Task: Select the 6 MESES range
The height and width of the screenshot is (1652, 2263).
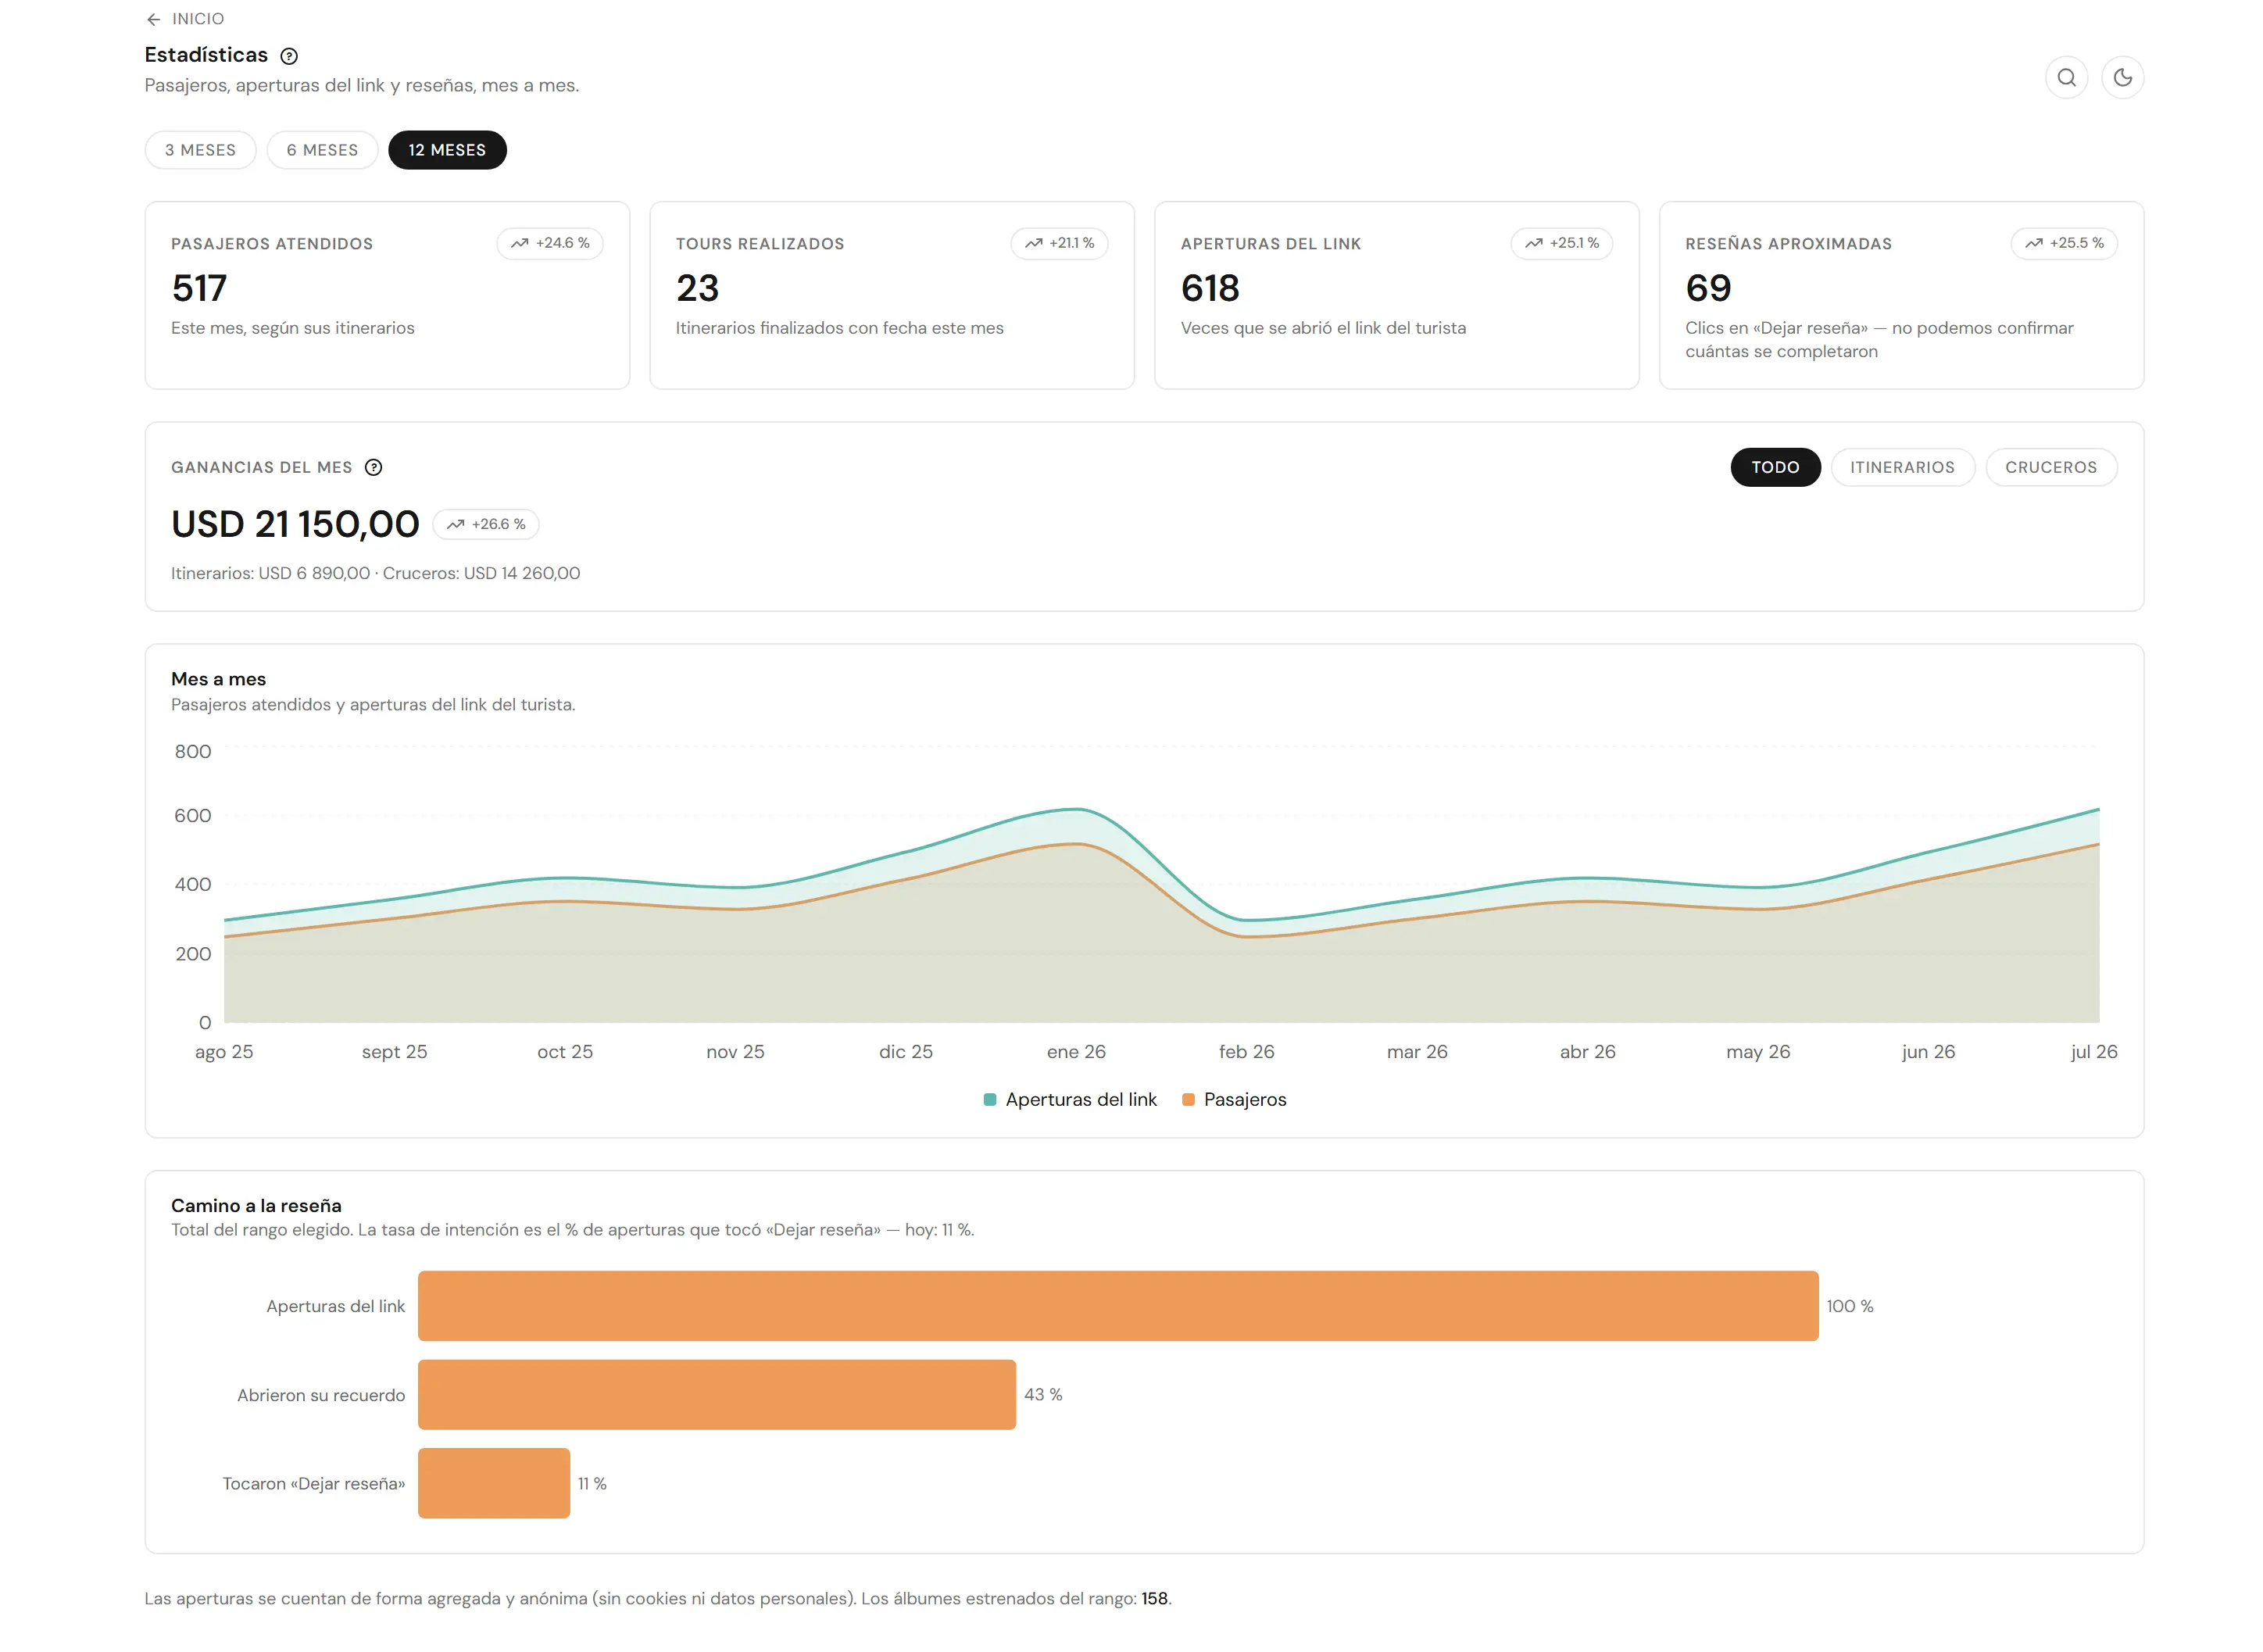Action: click(322, 150)
